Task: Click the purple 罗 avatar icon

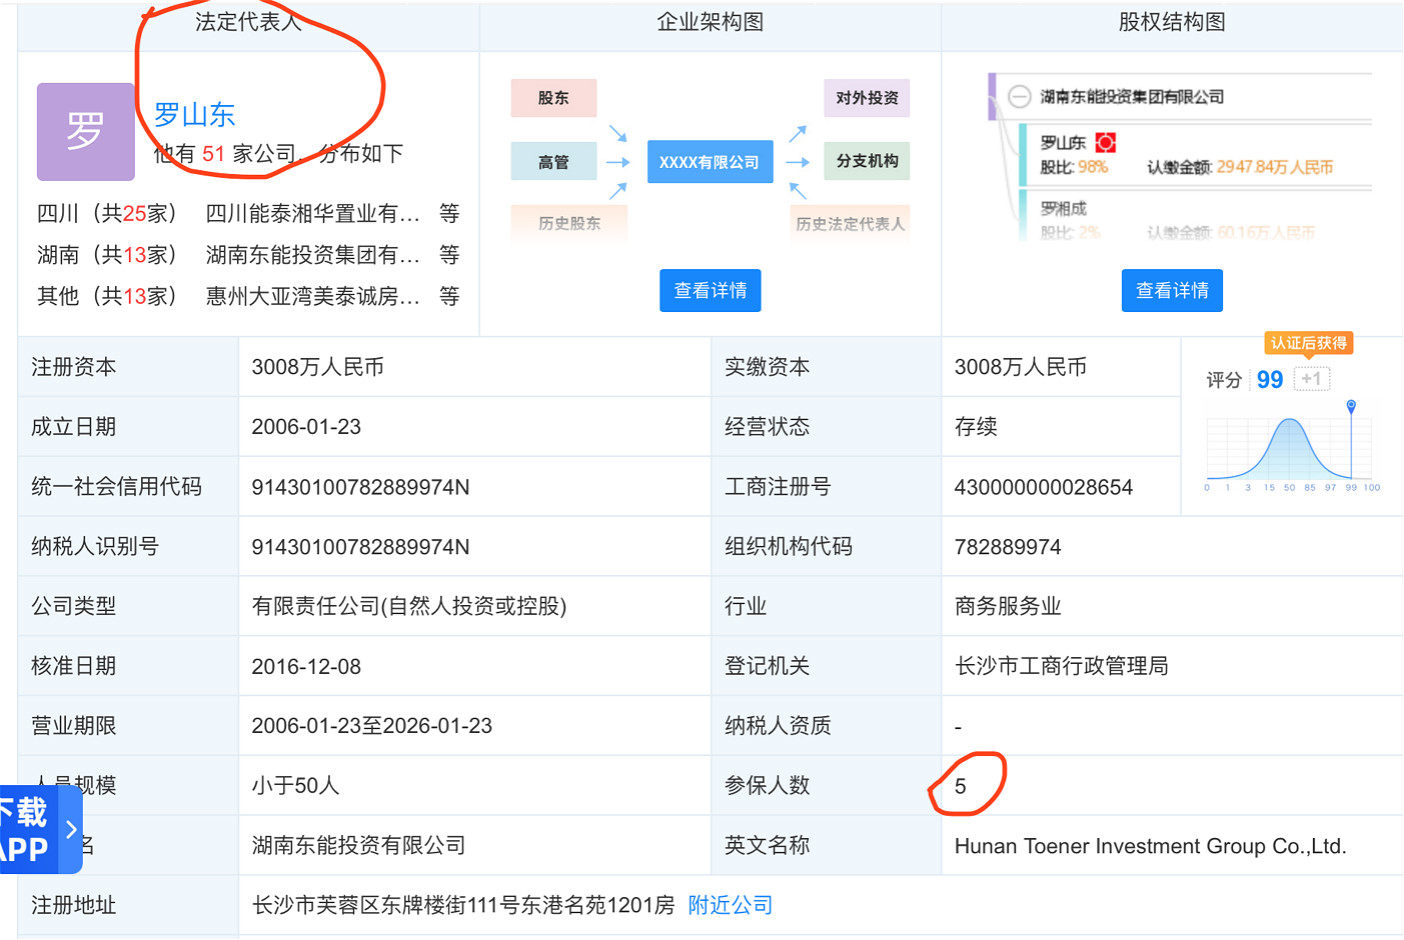Action: click(x=86, y=132)
